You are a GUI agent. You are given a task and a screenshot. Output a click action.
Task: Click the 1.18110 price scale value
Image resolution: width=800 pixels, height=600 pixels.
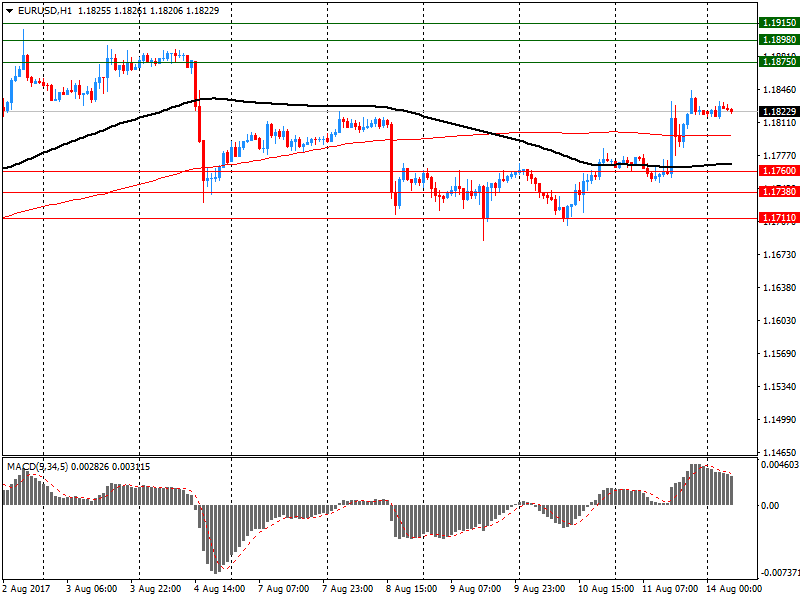779,123
